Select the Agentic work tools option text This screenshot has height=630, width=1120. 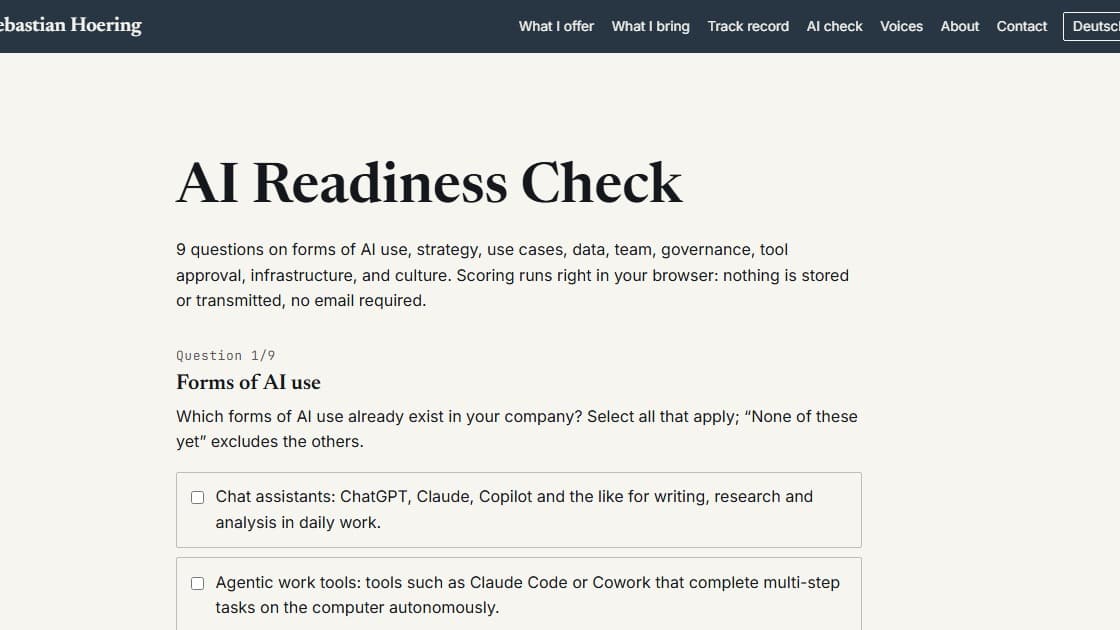tap(527, 595)
